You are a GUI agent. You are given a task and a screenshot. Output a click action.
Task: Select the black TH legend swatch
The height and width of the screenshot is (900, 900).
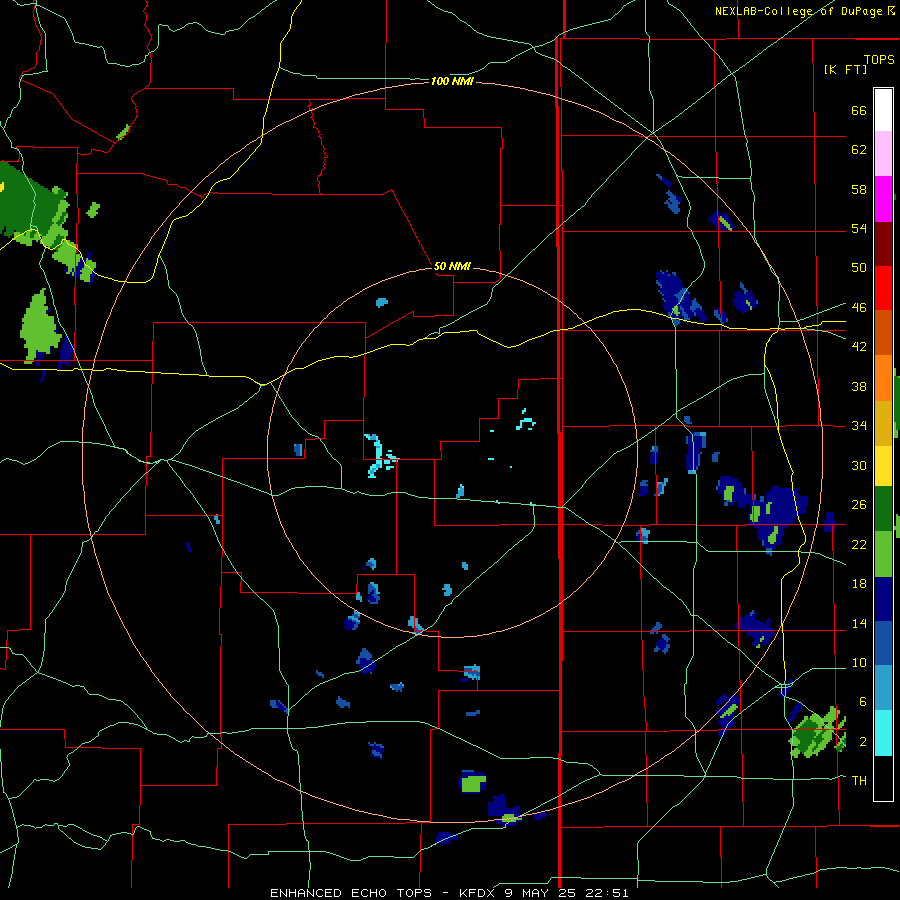coord(883,778)
